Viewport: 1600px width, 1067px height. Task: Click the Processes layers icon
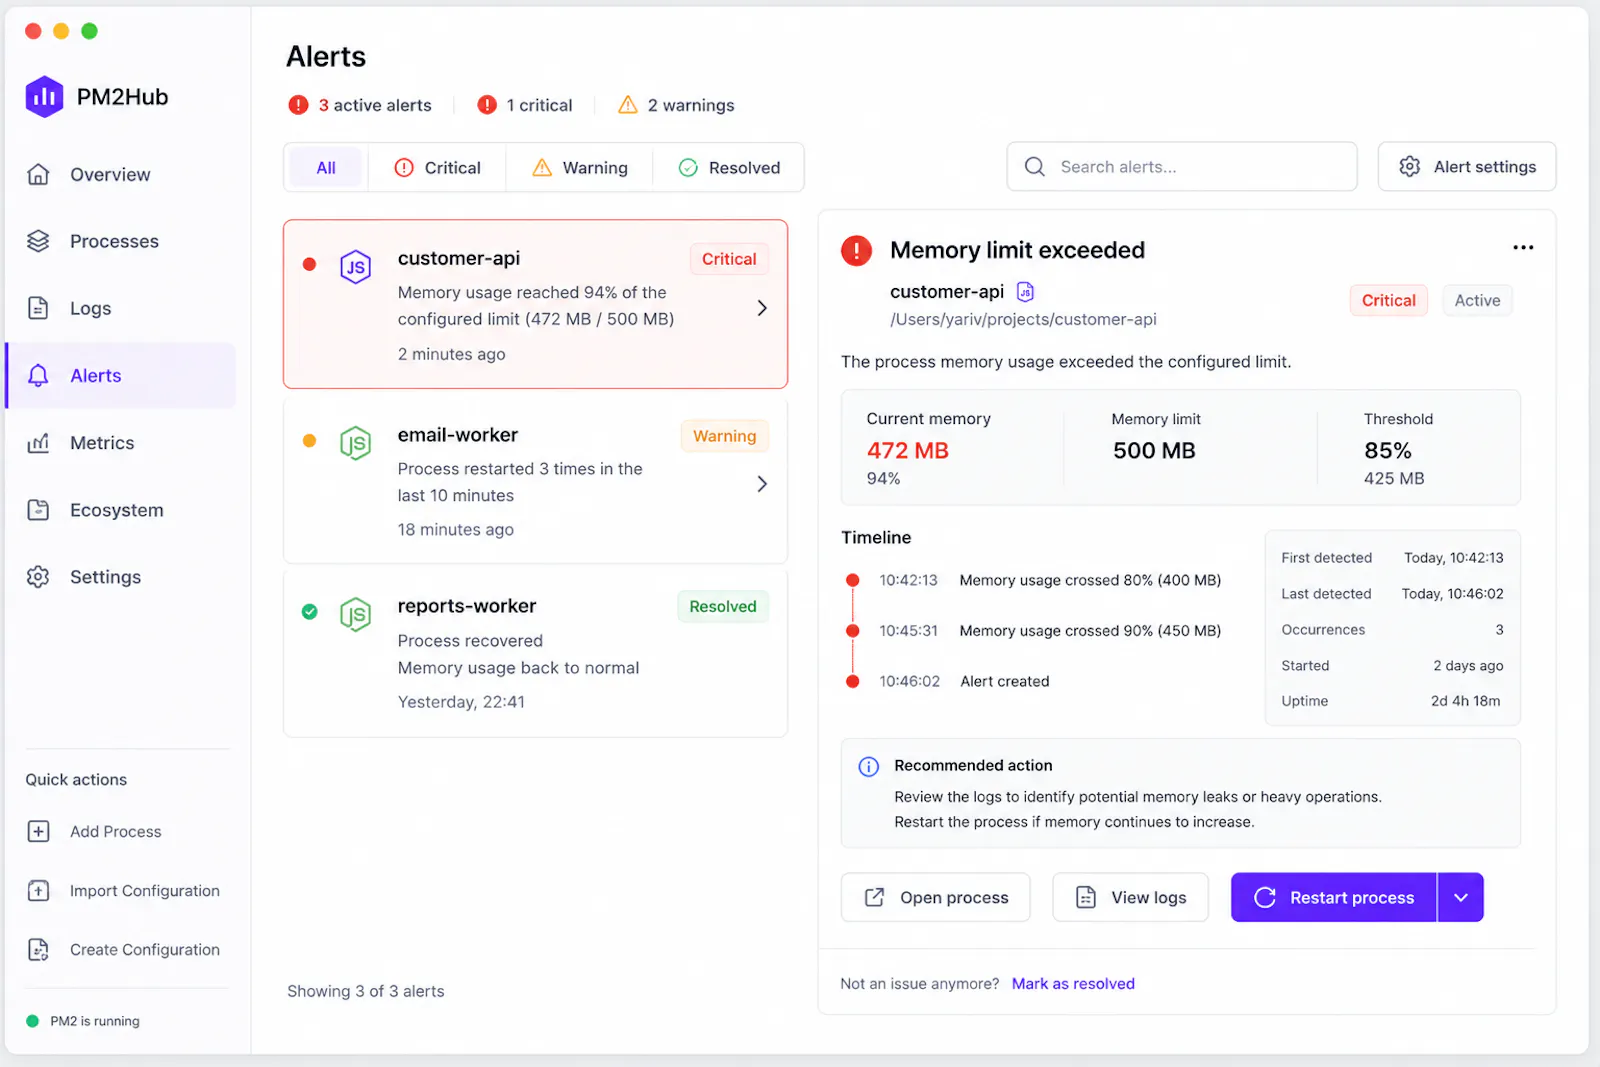pyautogui.click(x=38, y=241)
